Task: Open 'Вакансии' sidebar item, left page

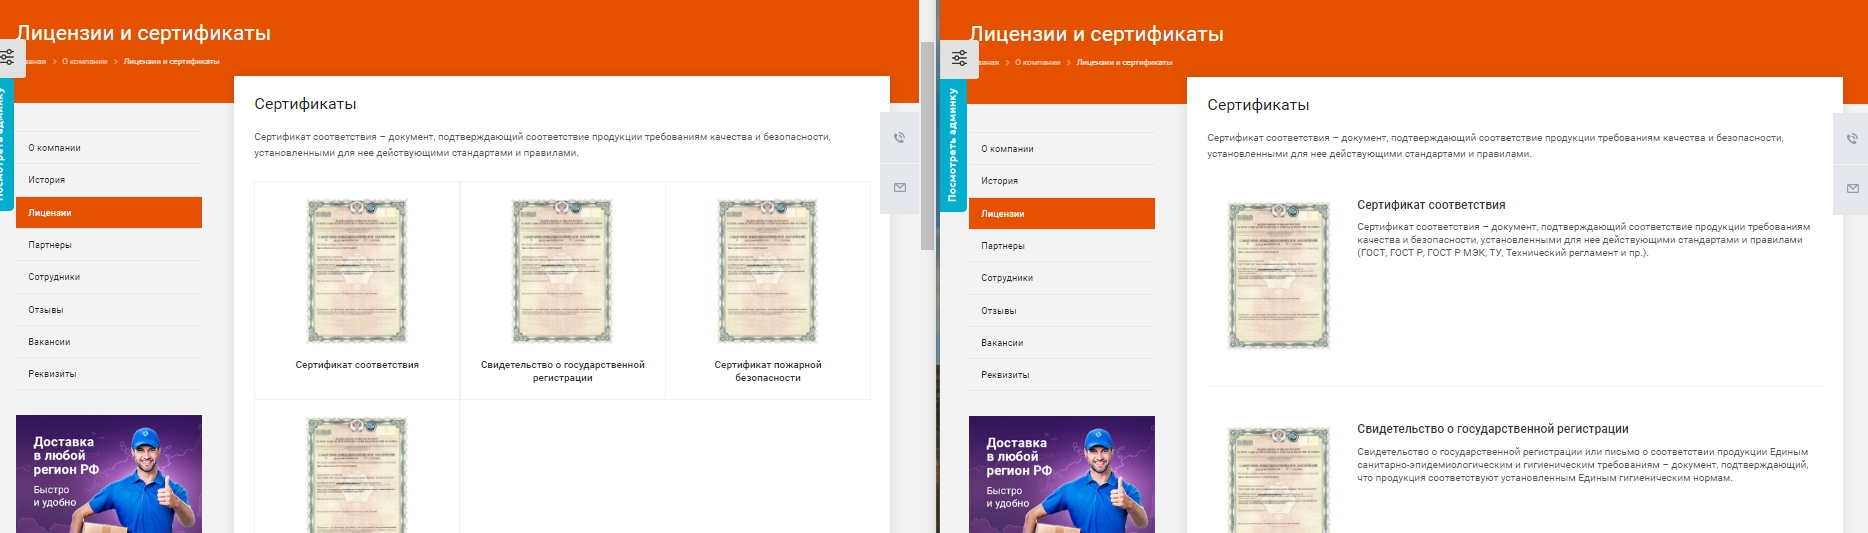Action: pos(109,342)
